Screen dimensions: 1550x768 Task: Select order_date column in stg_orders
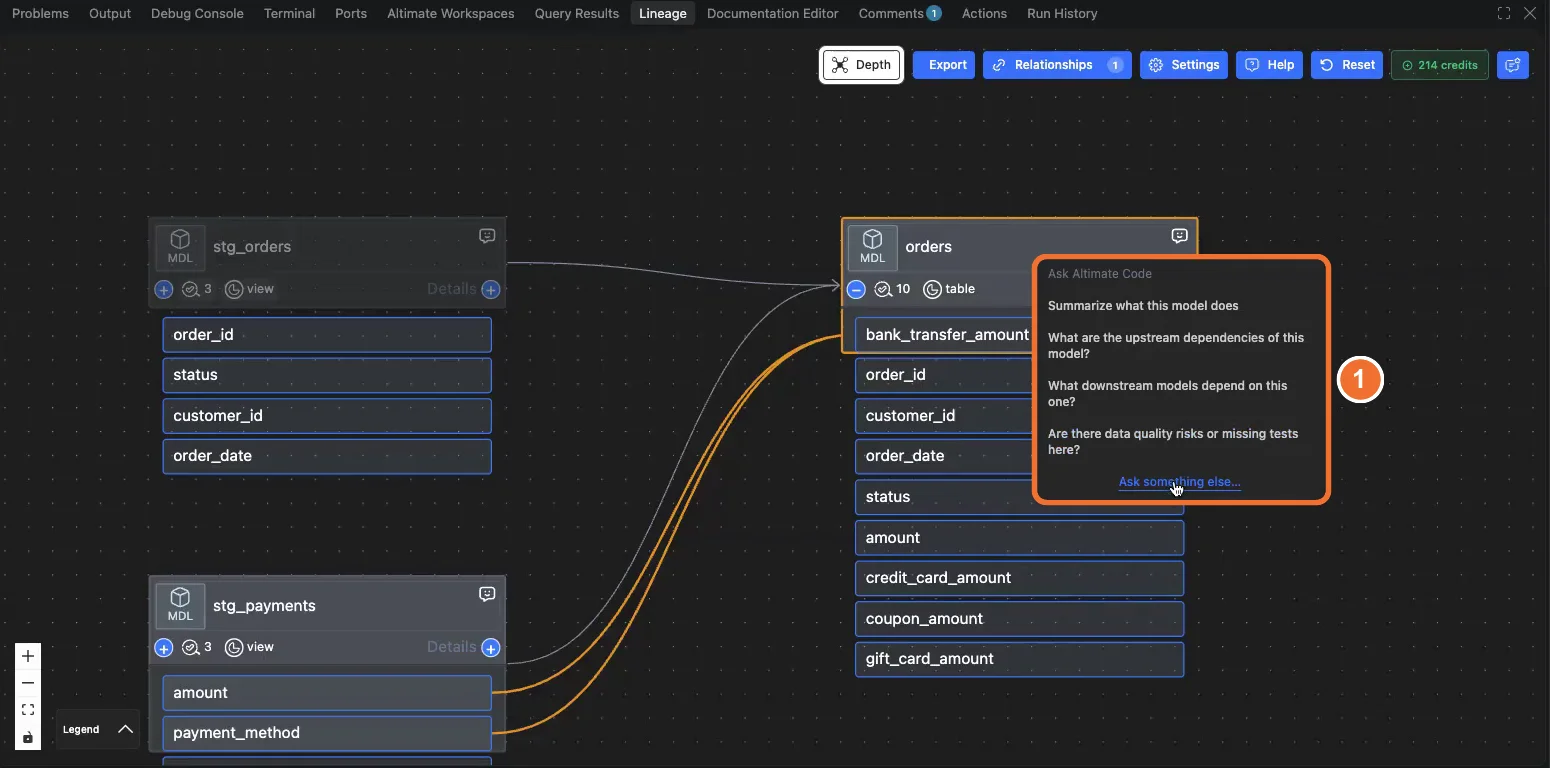pos(327,456)
